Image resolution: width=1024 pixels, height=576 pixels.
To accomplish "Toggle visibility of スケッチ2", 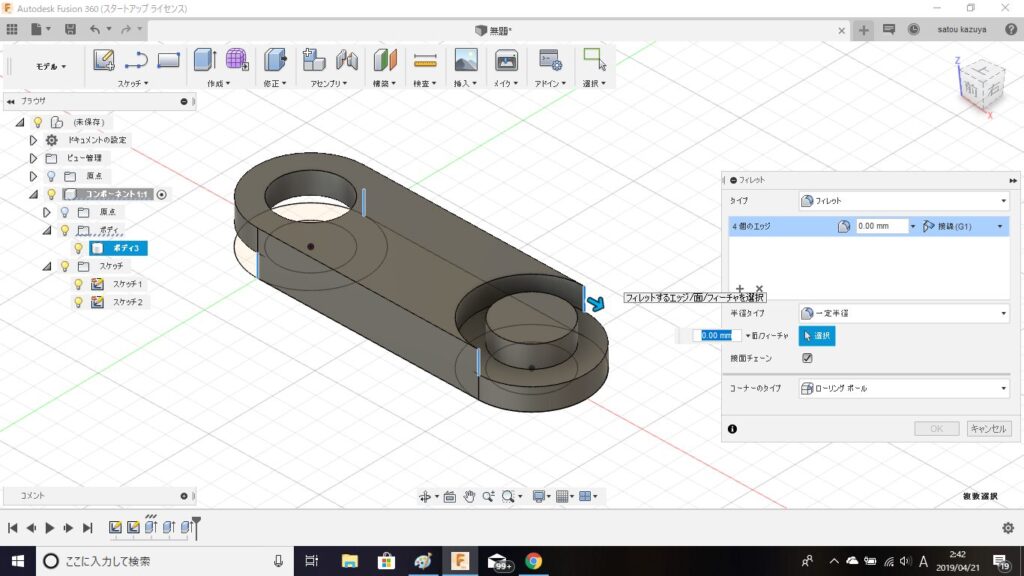I will tap(78, 302).
